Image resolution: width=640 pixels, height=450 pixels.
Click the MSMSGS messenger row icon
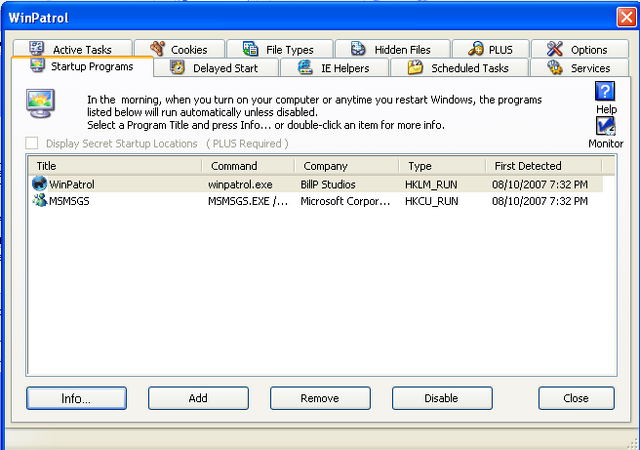pyautogui.click(x=40, y=200)
